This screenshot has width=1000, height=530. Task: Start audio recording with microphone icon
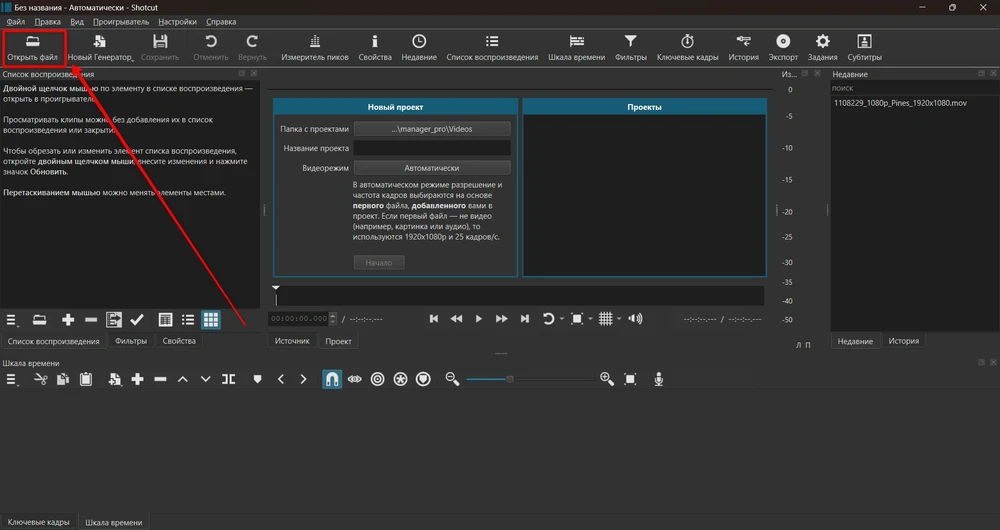coord(659,379)
